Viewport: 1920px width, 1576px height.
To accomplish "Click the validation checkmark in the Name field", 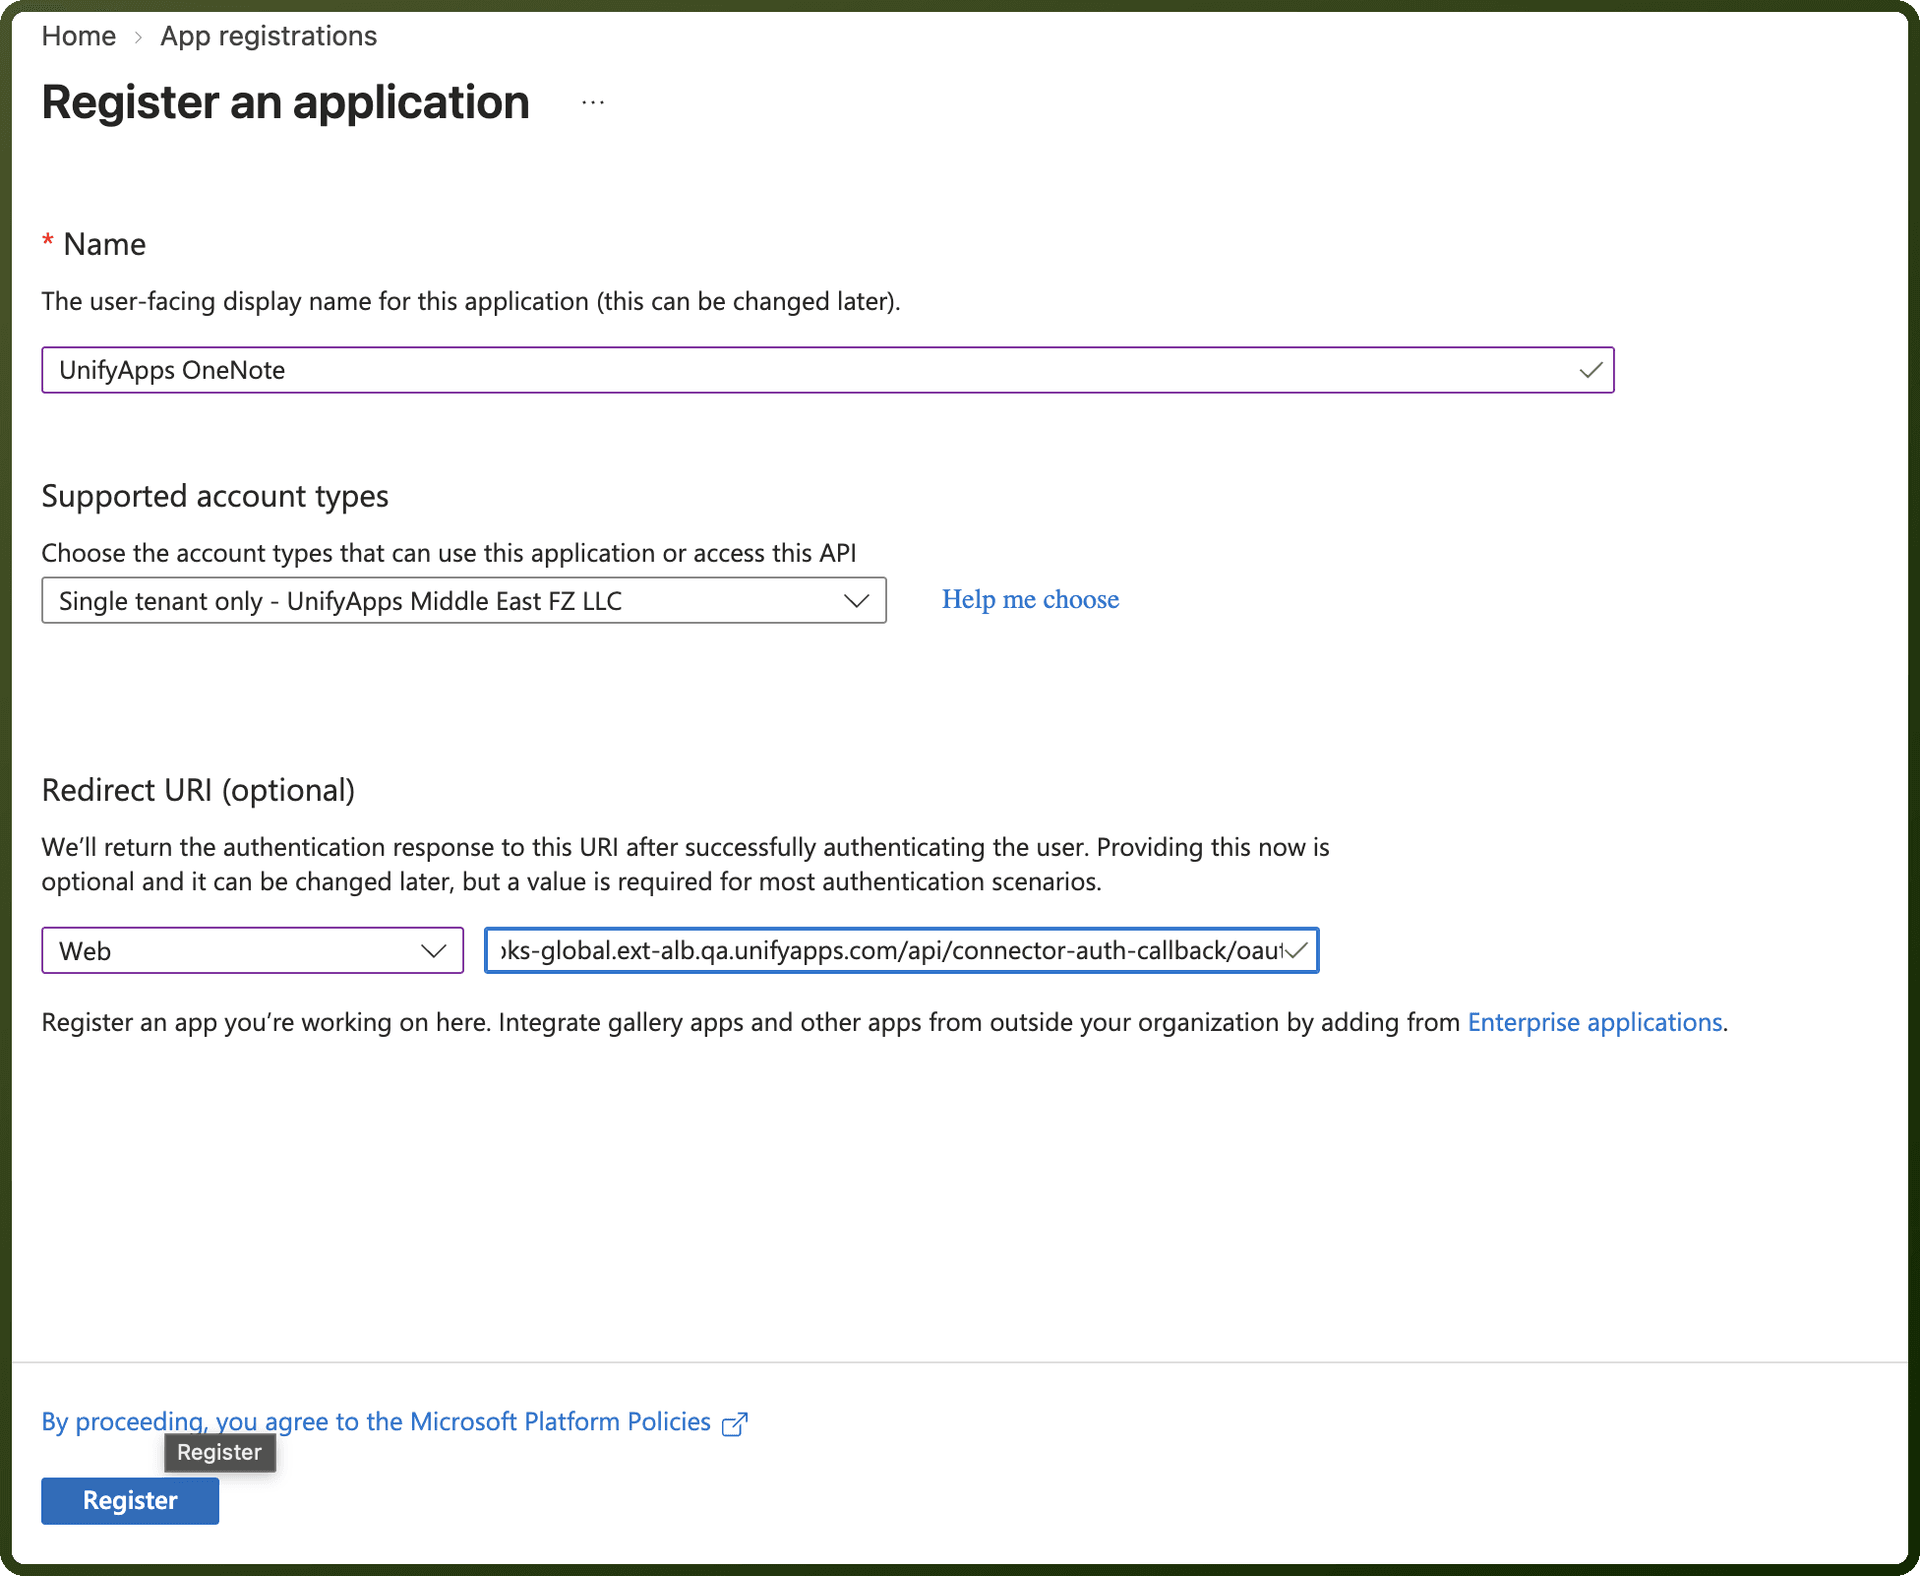I will (1590, 370).
